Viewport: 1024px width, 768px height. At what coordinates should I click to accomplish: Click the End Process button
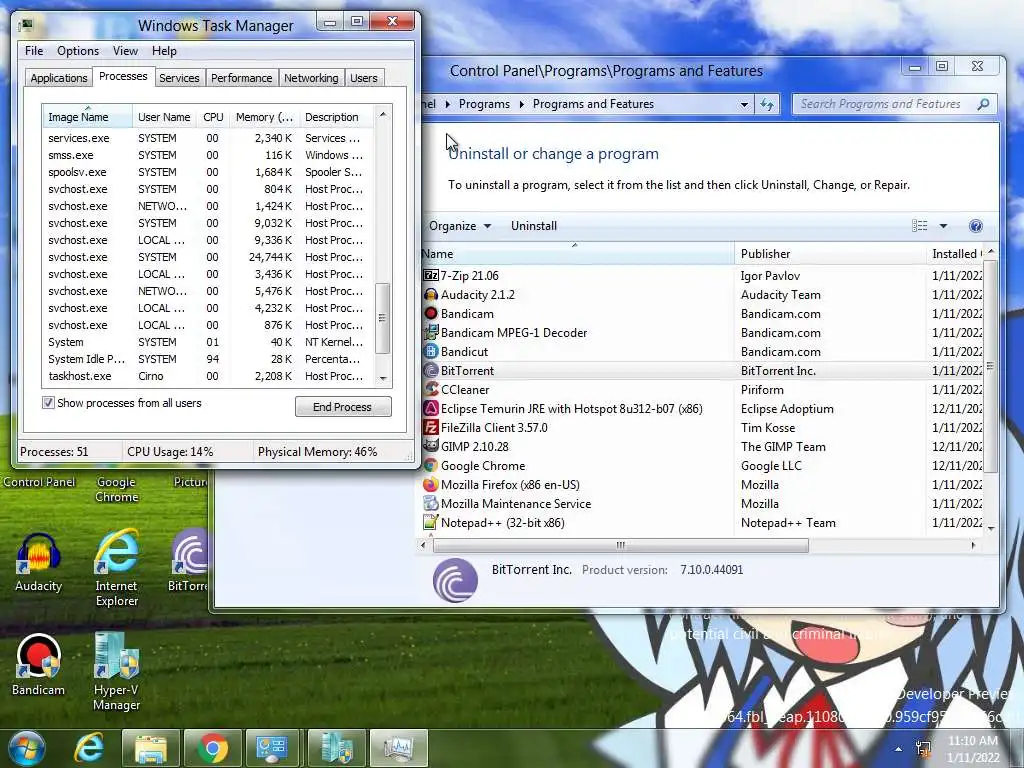point(343,407)
